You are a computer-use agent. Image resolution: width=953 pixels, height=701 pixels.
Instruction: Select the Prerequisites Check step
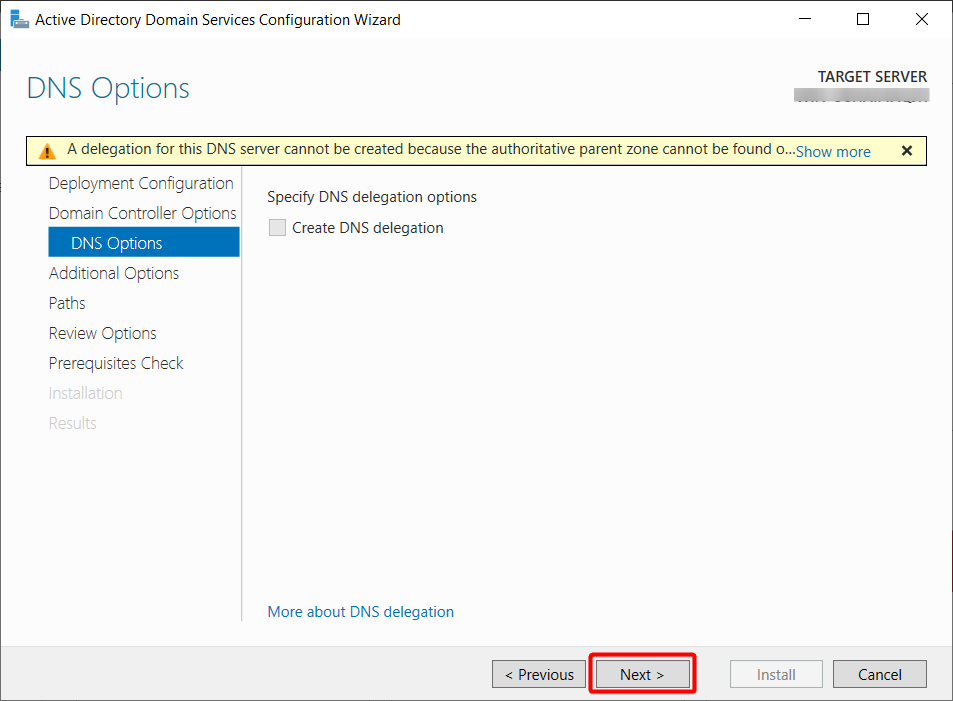click(x=115, y=363)
